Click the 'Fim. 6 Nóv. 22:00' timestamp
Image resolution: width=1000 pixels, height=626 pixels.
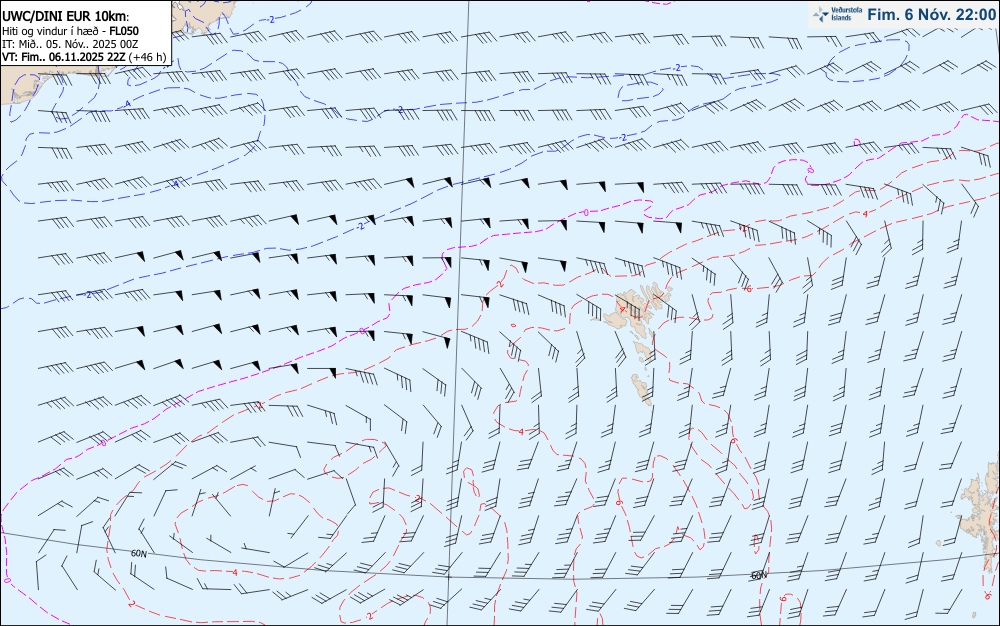[x=931, y=14]
